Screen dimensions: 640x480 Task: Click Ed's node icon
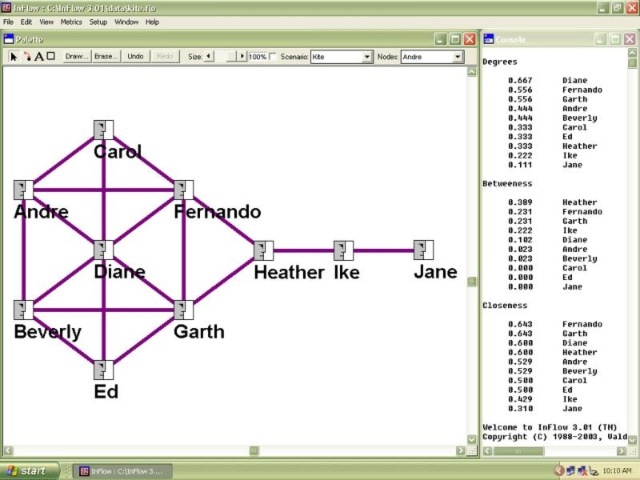[104, 370]
